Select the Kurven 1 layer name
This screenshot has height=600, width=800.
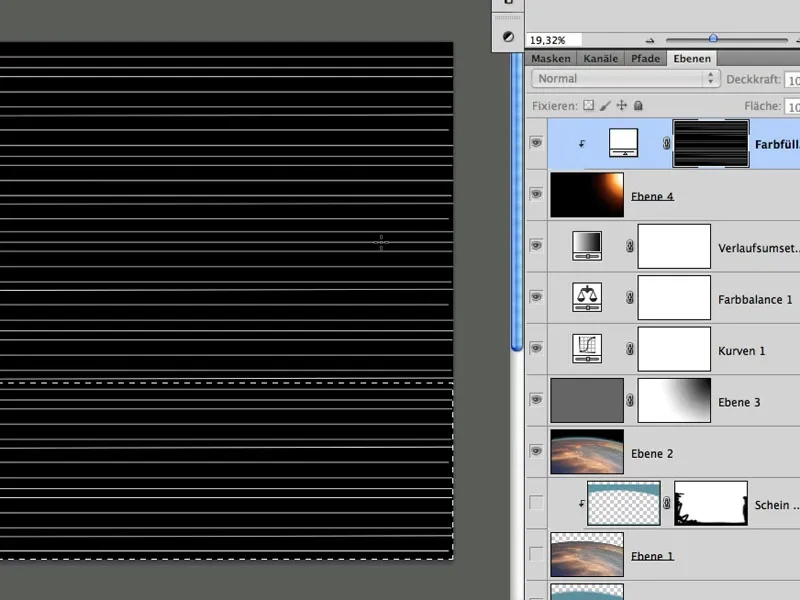(x=741, y=351)
